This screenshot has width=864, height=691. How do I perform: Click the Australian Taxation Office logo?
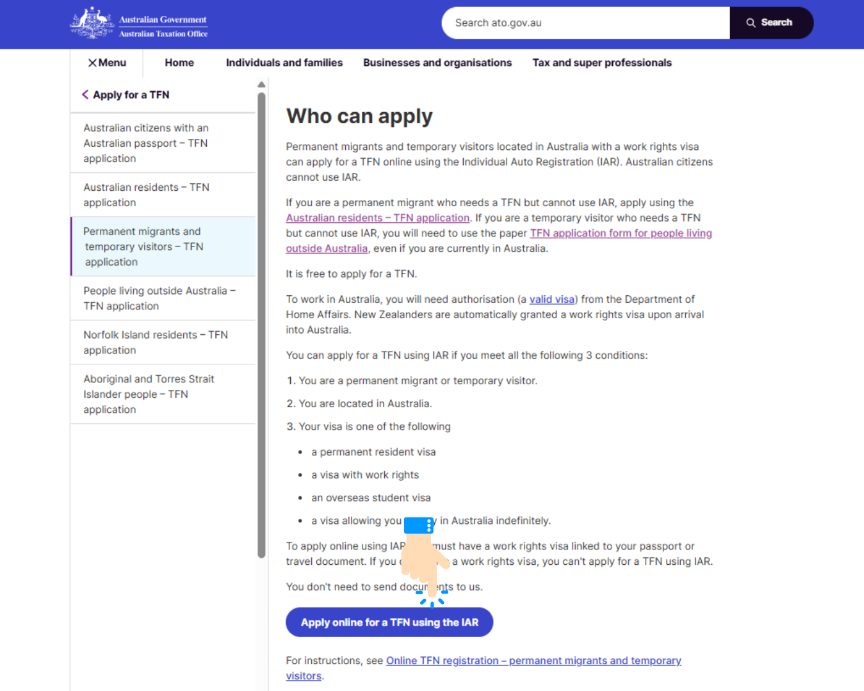pos(139,24)
